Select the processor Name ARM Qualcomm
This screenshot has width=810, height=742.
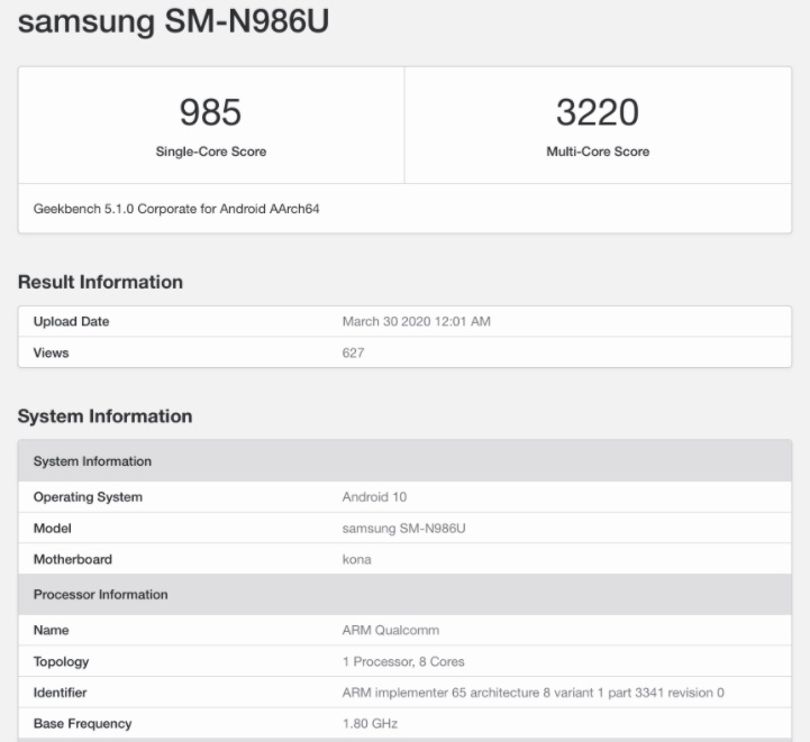point(391,630)
